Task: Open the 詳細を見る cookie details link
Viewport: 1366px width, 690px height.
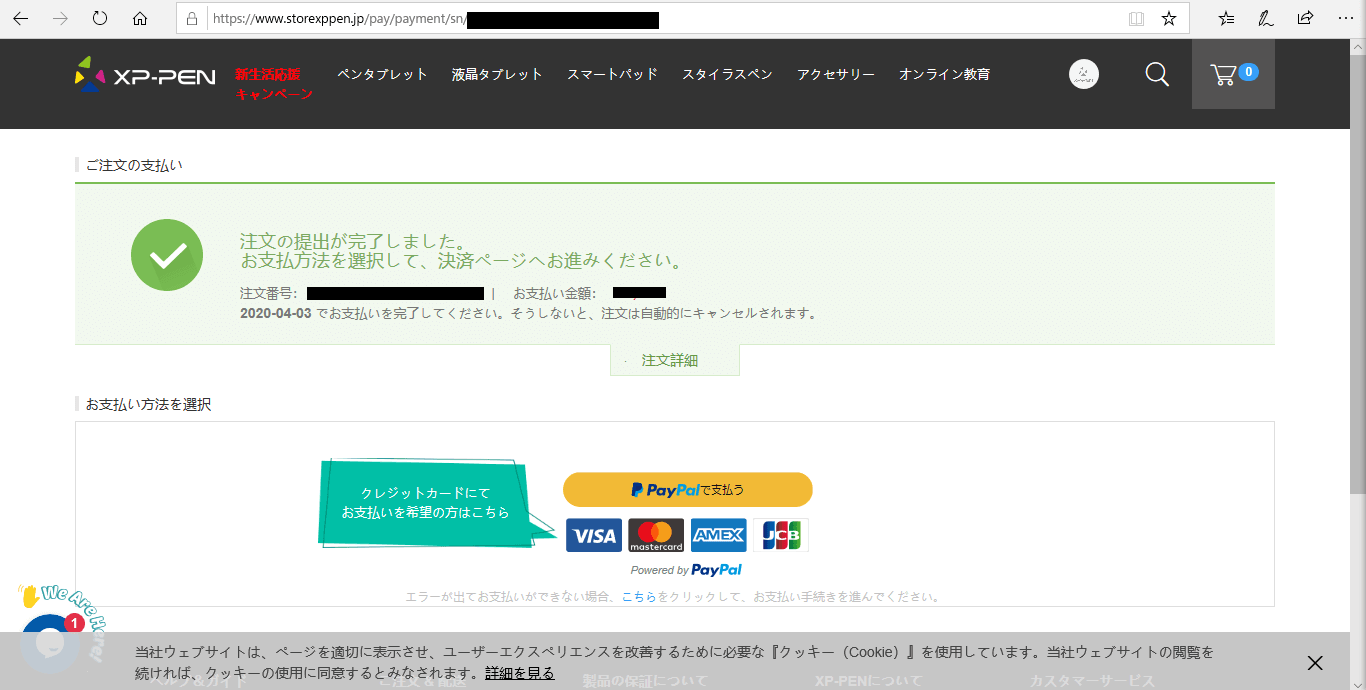Action: [520, 673]
